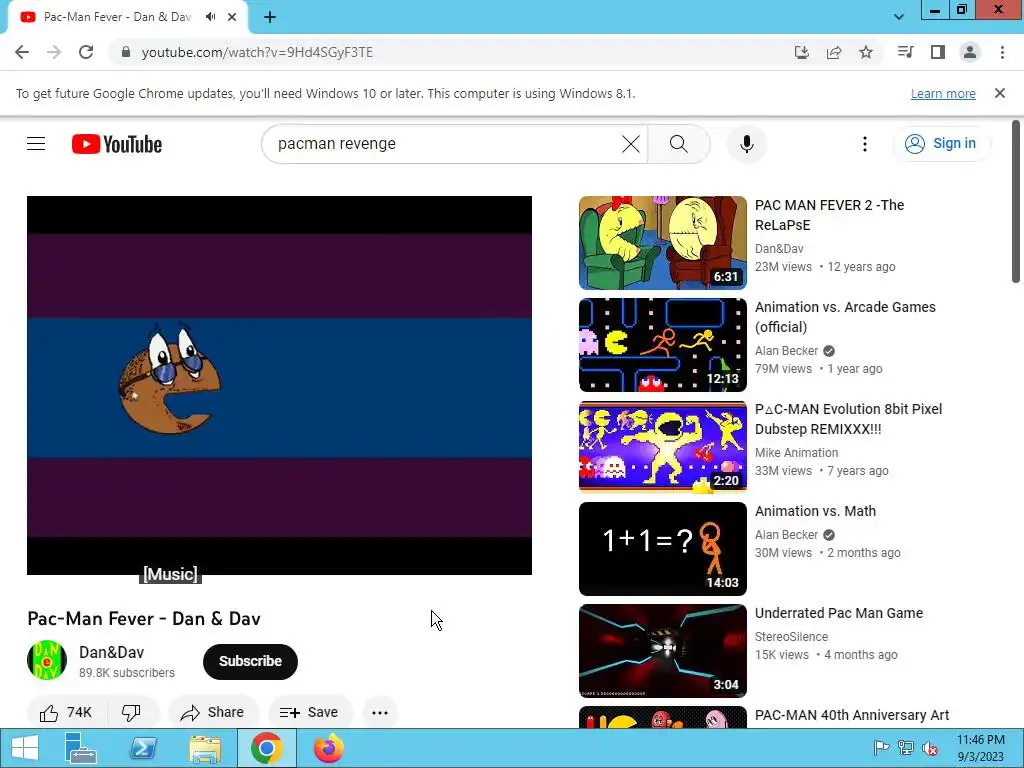Screen dimensions: 1024x768
Task: Reload the current page
Action: tap(86, 52)
